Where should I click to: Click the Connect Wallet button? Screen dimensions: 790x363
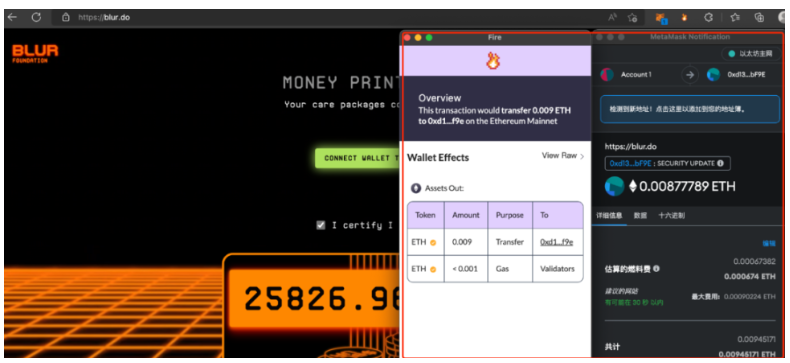click(358, 158)
